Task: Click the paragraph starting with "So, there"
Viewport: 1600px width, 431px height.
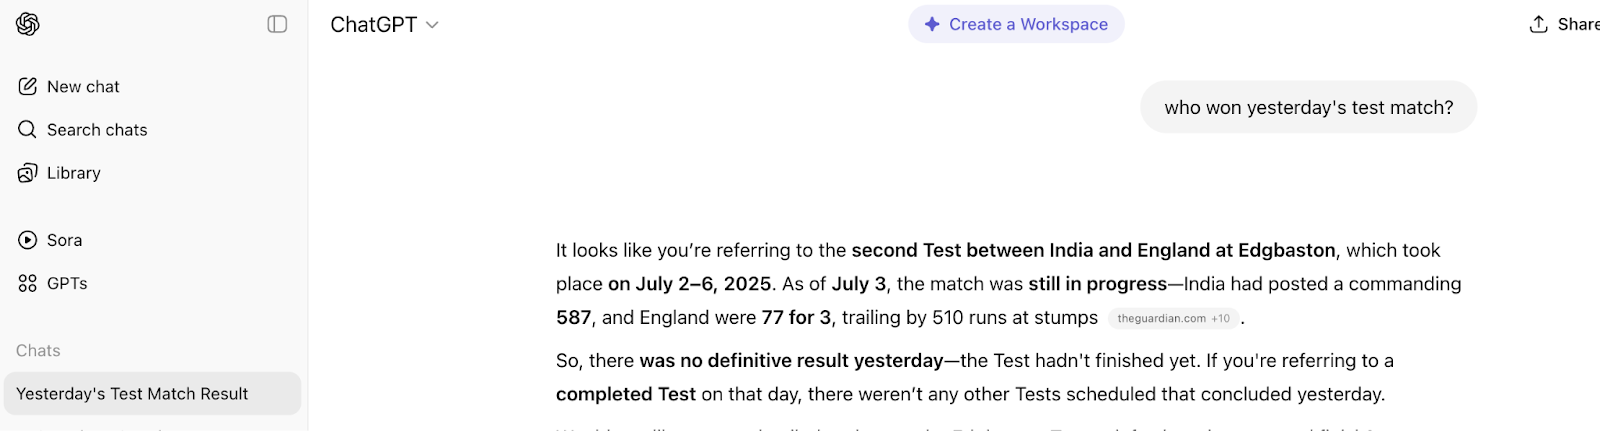Action: pyautogui.click(x=970, y=377)
